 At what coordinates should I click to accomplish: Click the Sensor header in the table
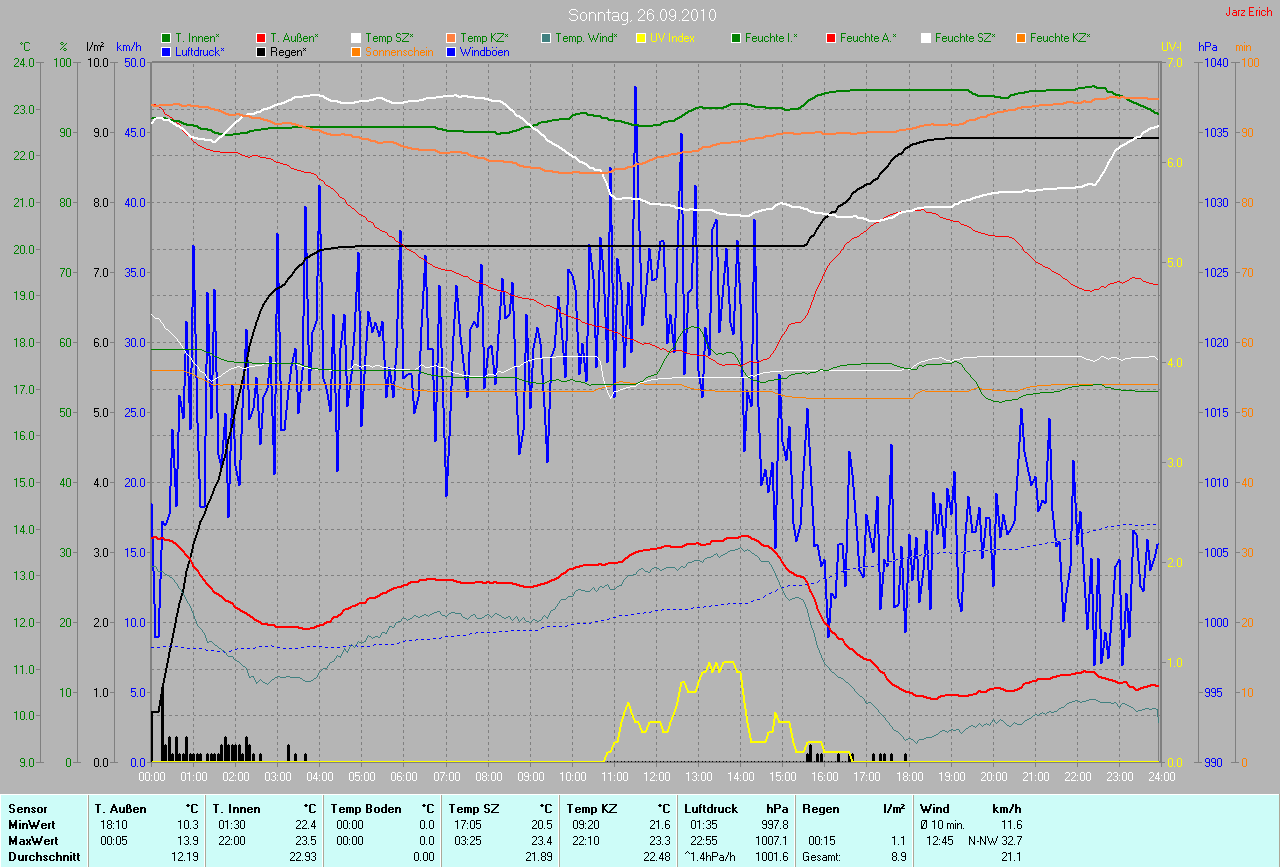click(x=27, y=808)
